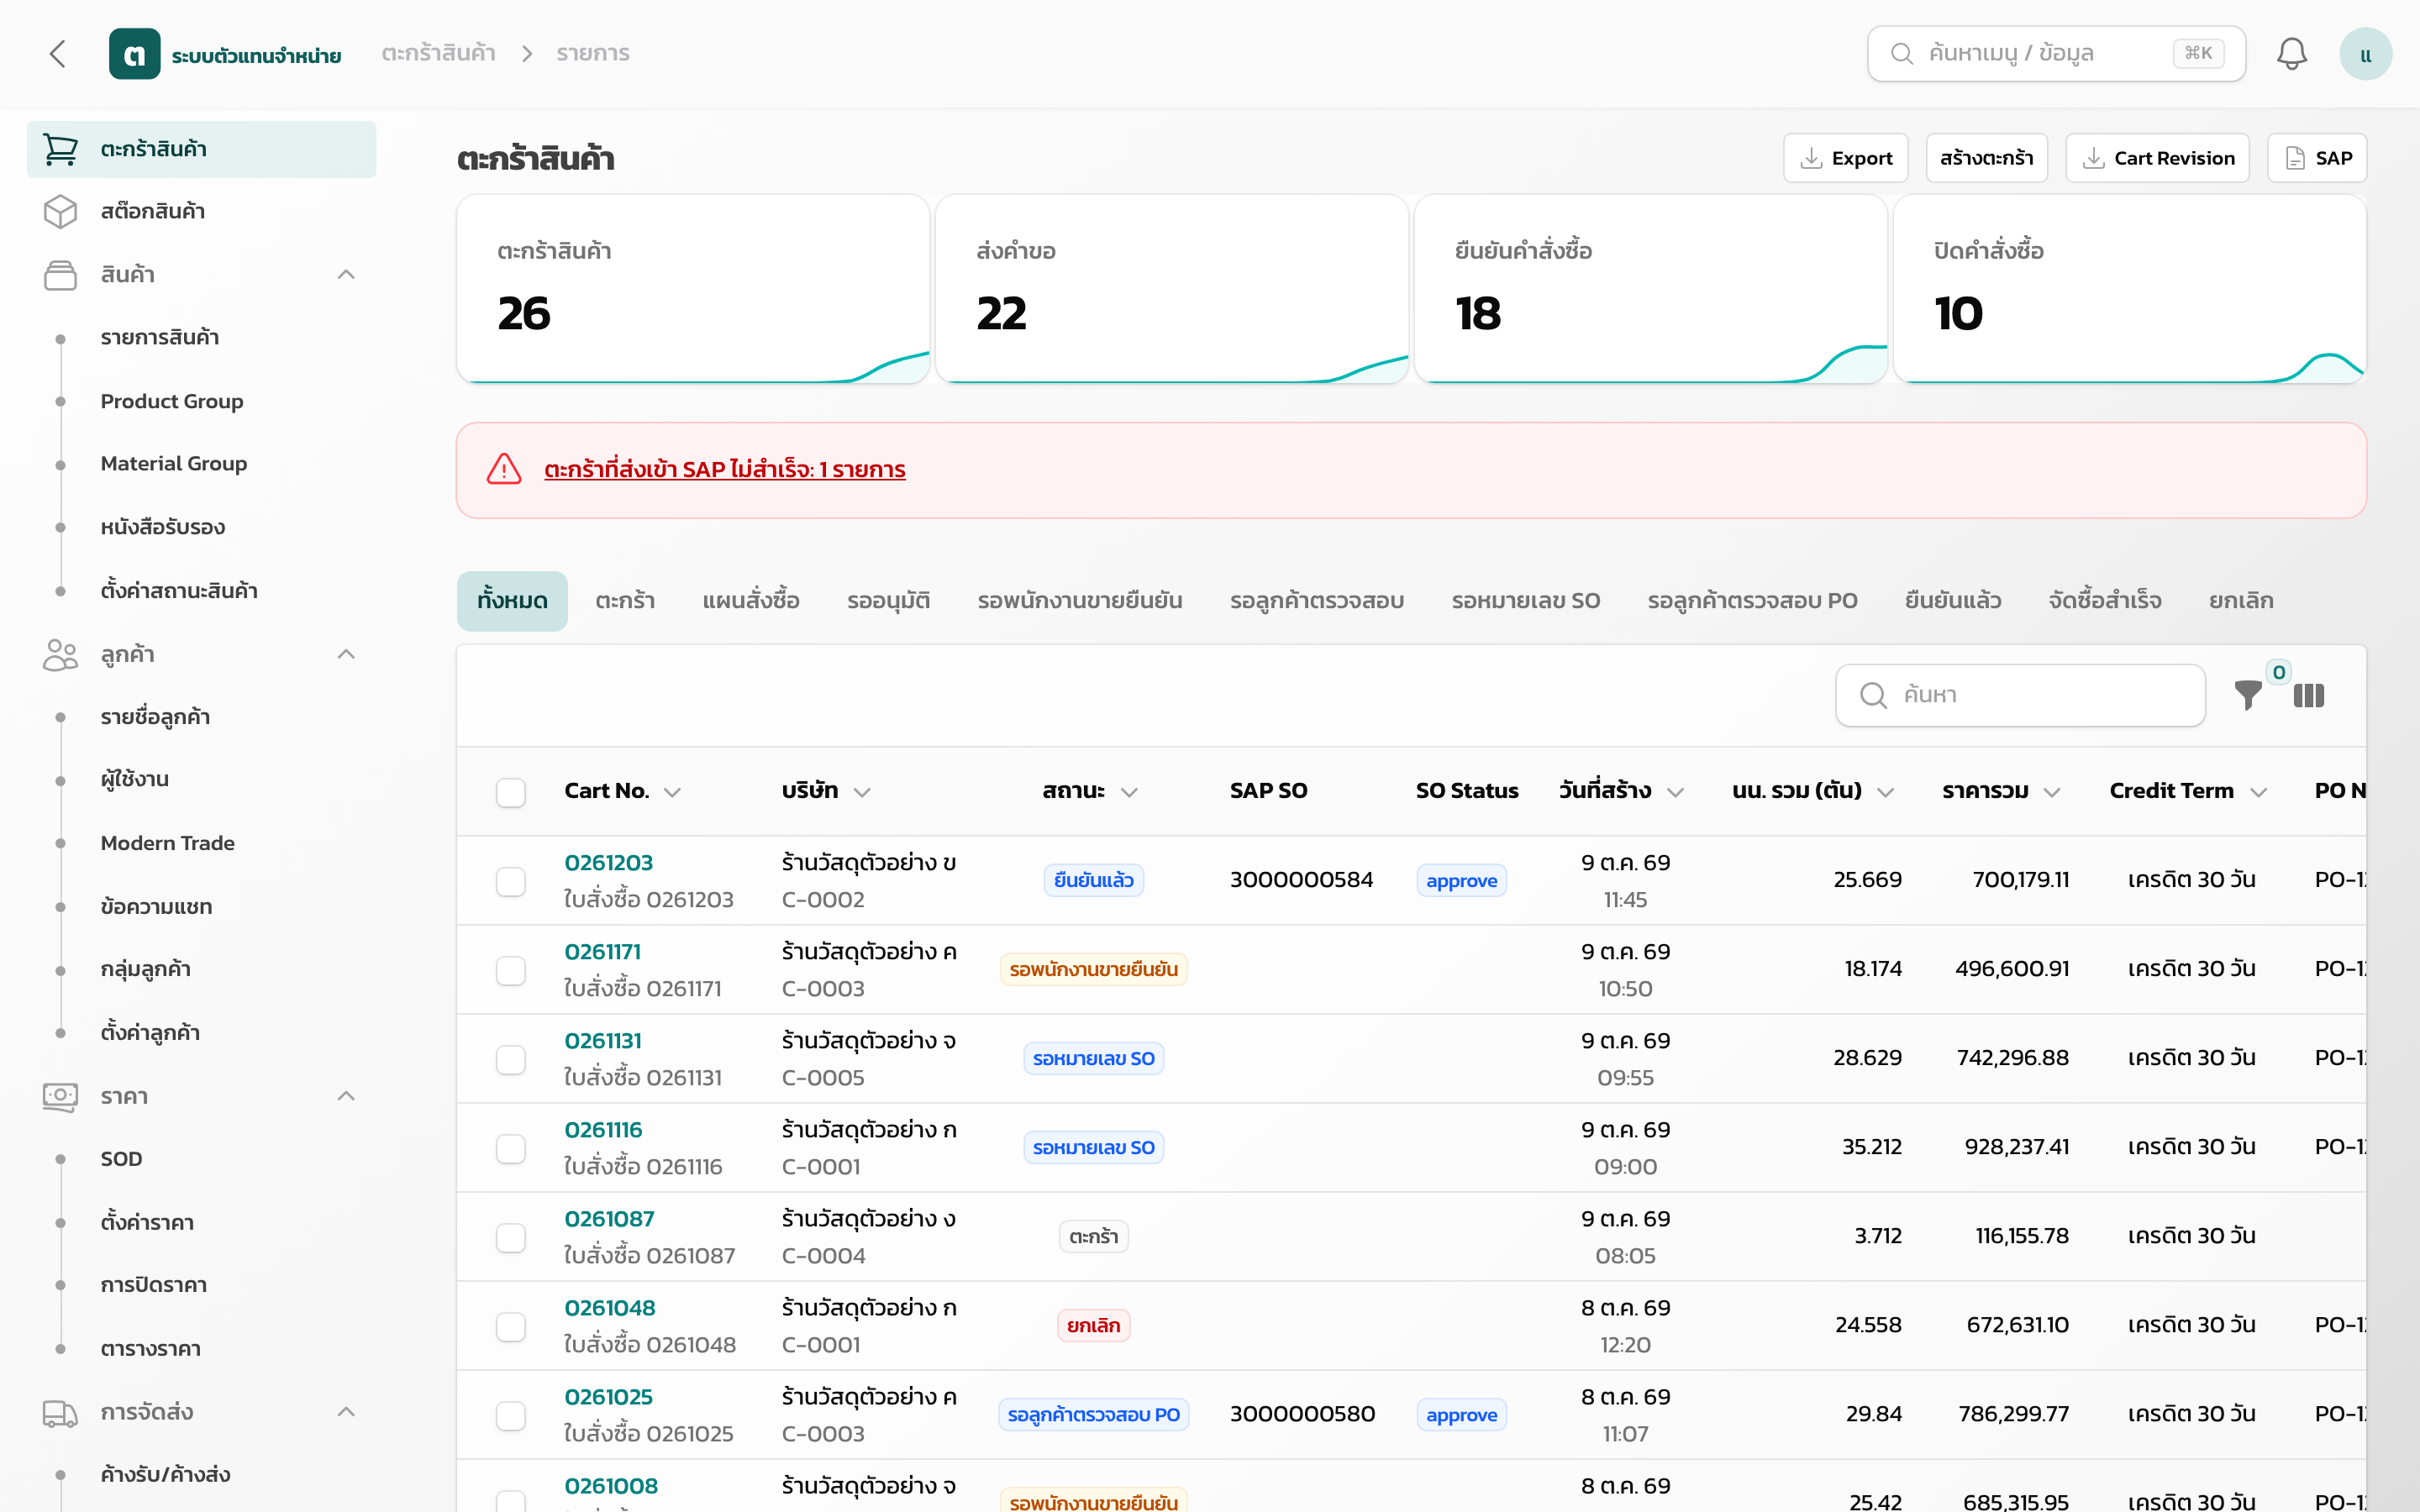Collapse the ลูกค้า sidebar section chevron

pos(346,655)
